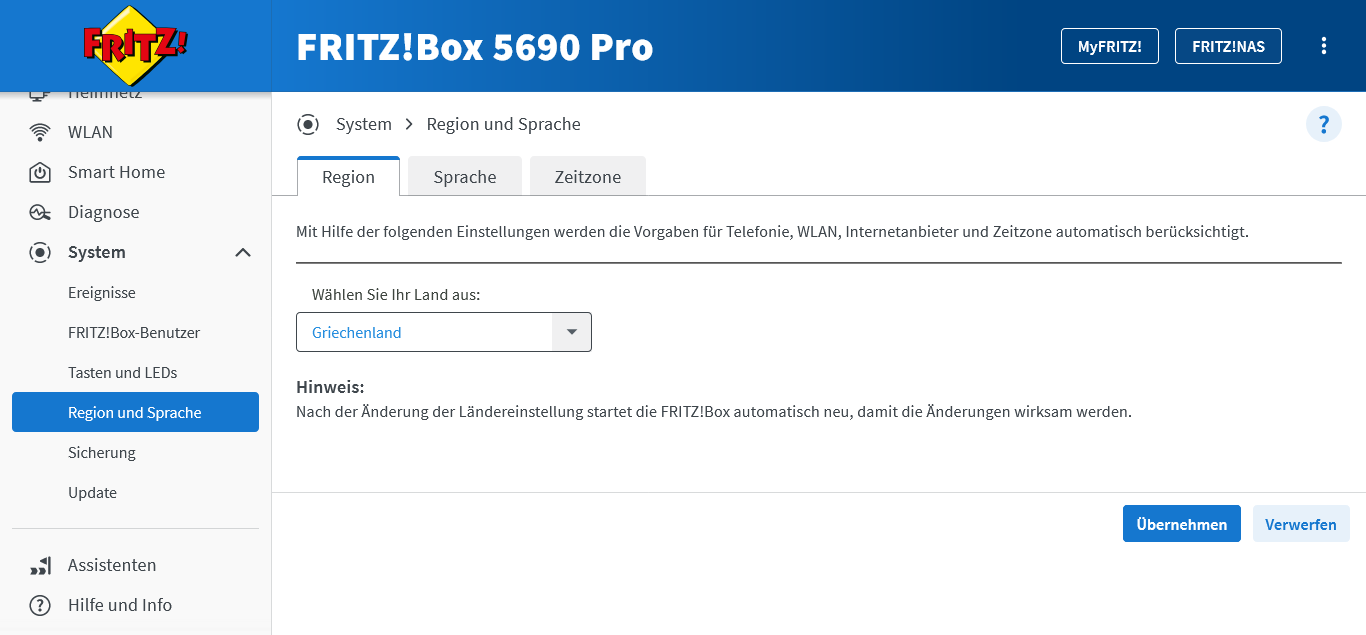Click the Verwerfen button
This screenshot has width=1366, height=635.
[x=1300, y=524]
